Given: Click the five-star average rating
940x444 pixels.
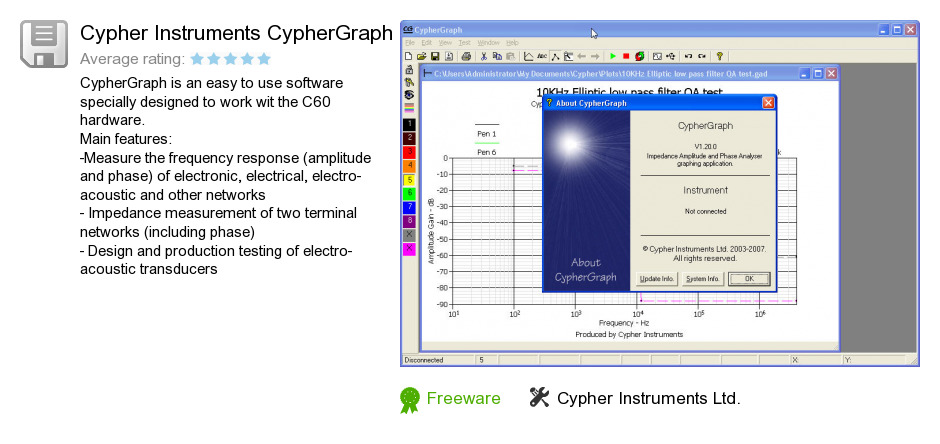Looking at the screenshot, I should pos(230,59).
